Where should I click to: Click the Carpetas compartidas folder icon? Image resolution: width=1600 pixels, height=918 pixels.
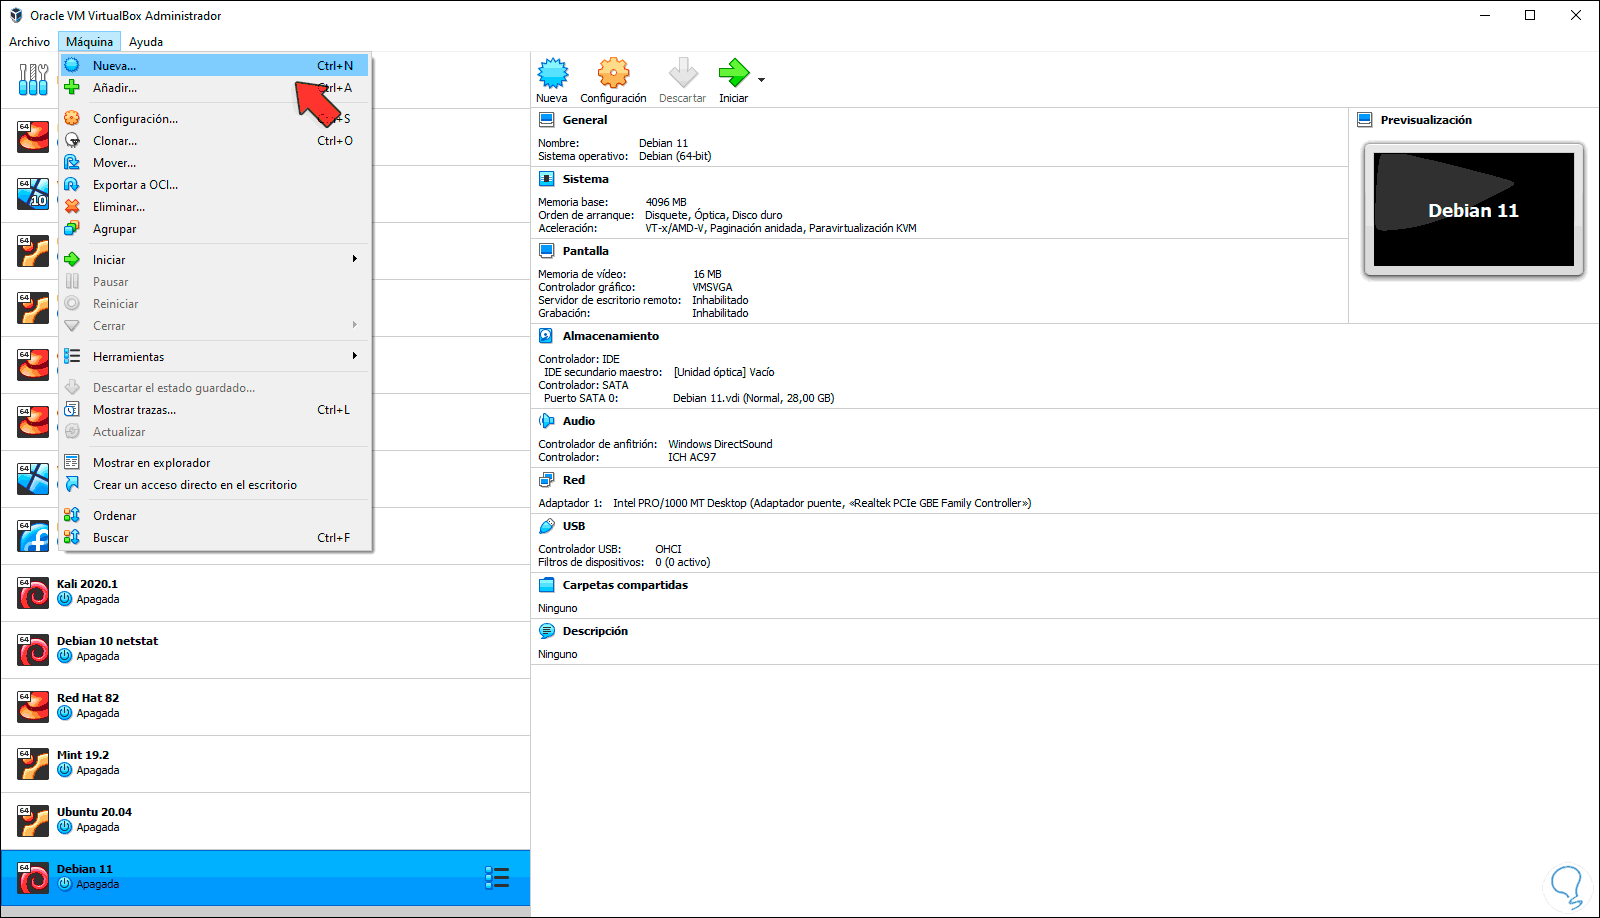click(547, 585)
